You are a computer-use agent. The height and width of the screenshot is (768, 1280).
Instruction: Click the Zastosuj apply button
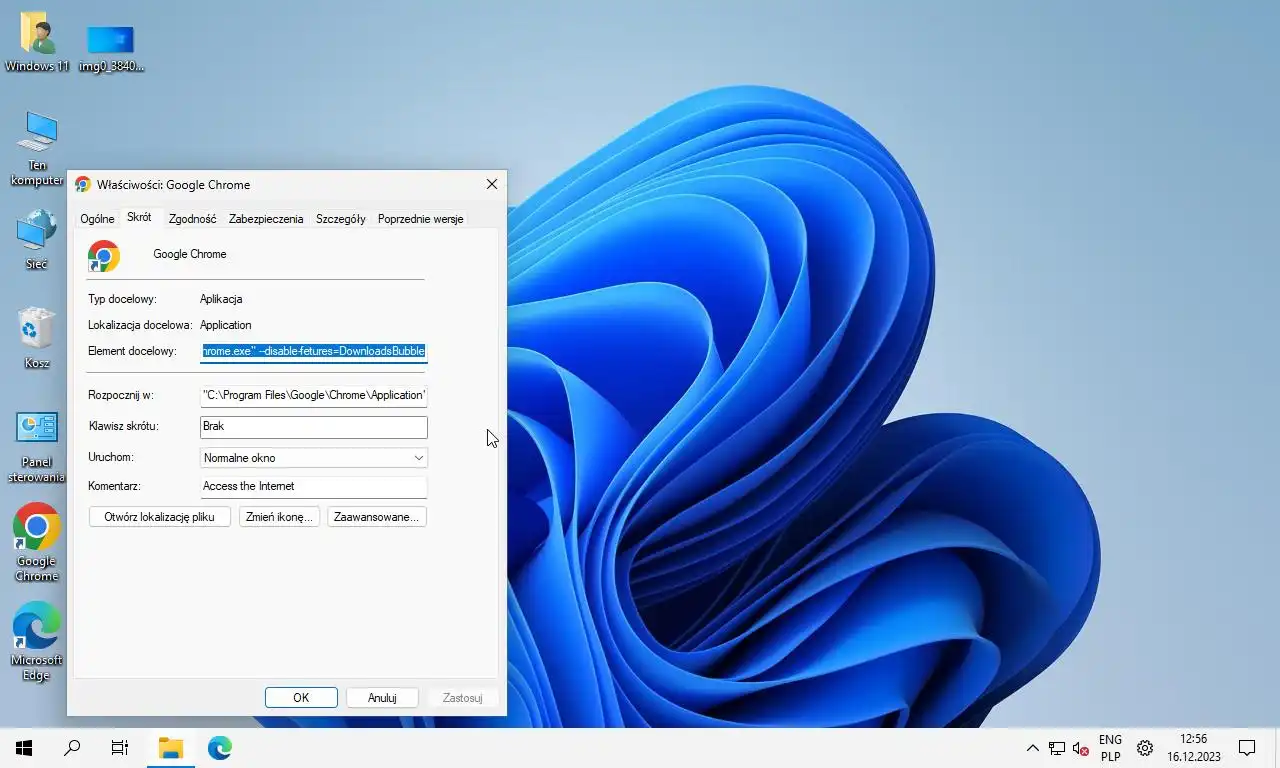pos(462,698)
